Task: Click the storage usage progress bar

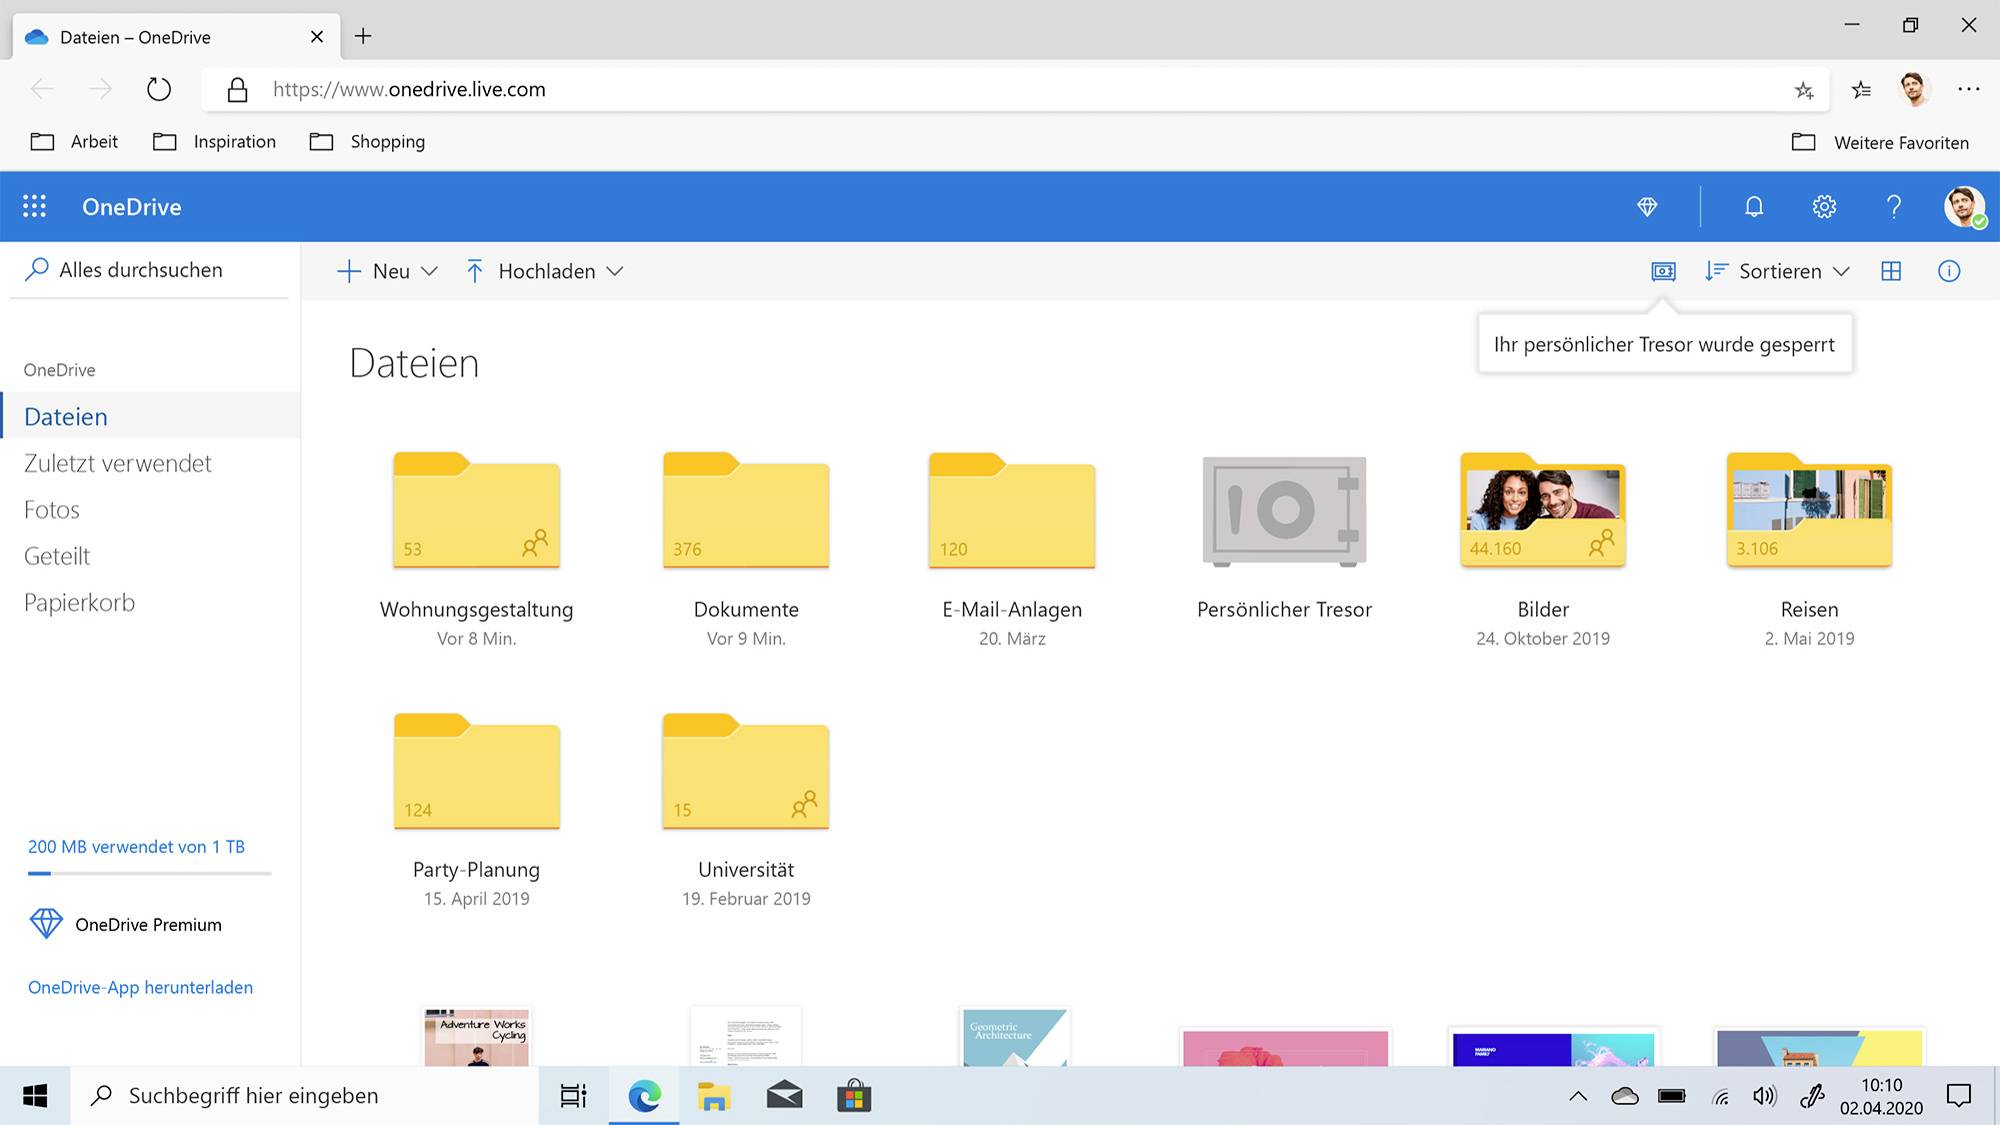Action: [x=148, y=872]
